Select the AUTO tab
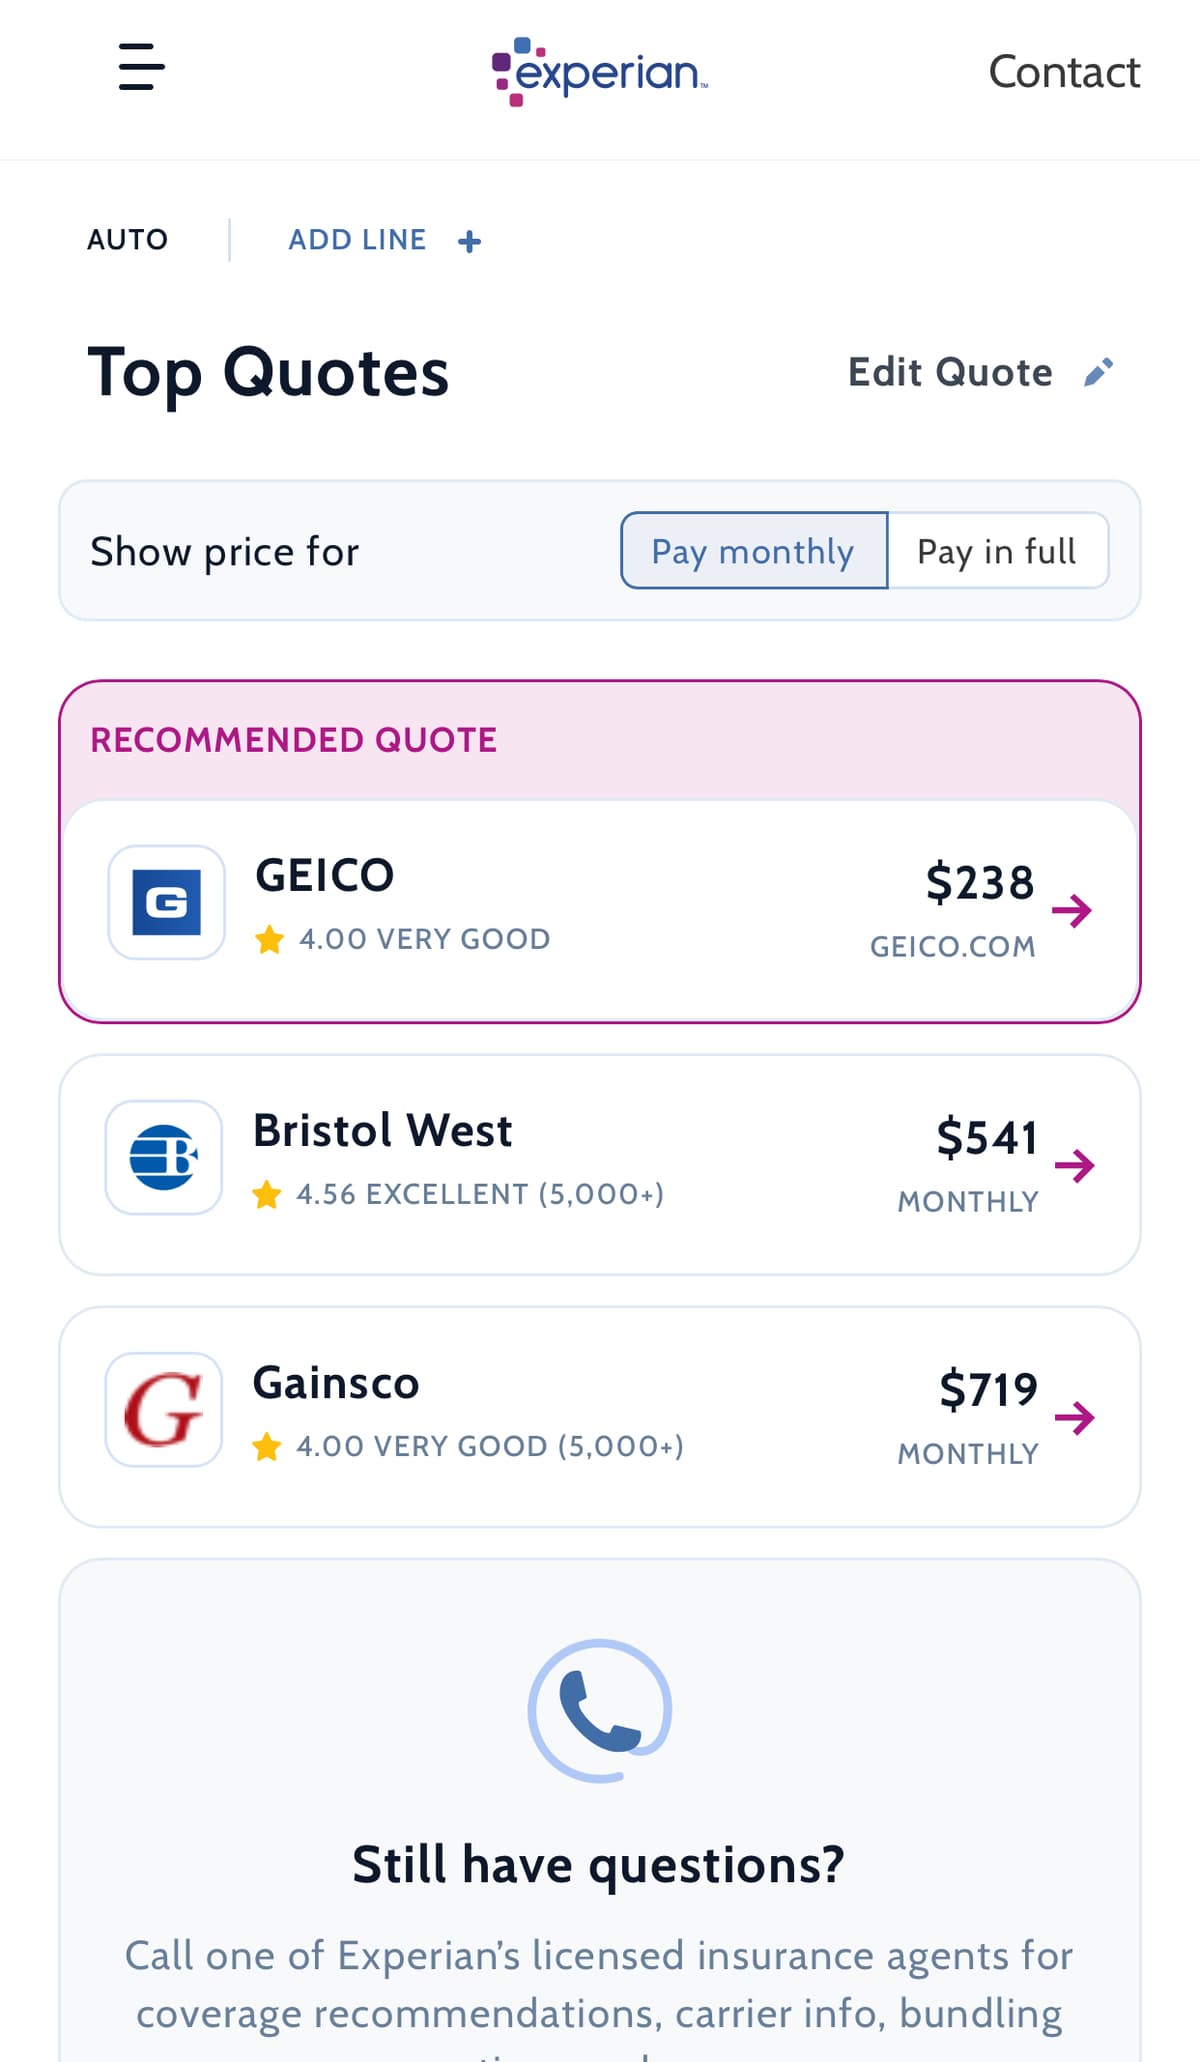The width and height of the screenshot is (1200, 2062). click(x=127, y=239)
